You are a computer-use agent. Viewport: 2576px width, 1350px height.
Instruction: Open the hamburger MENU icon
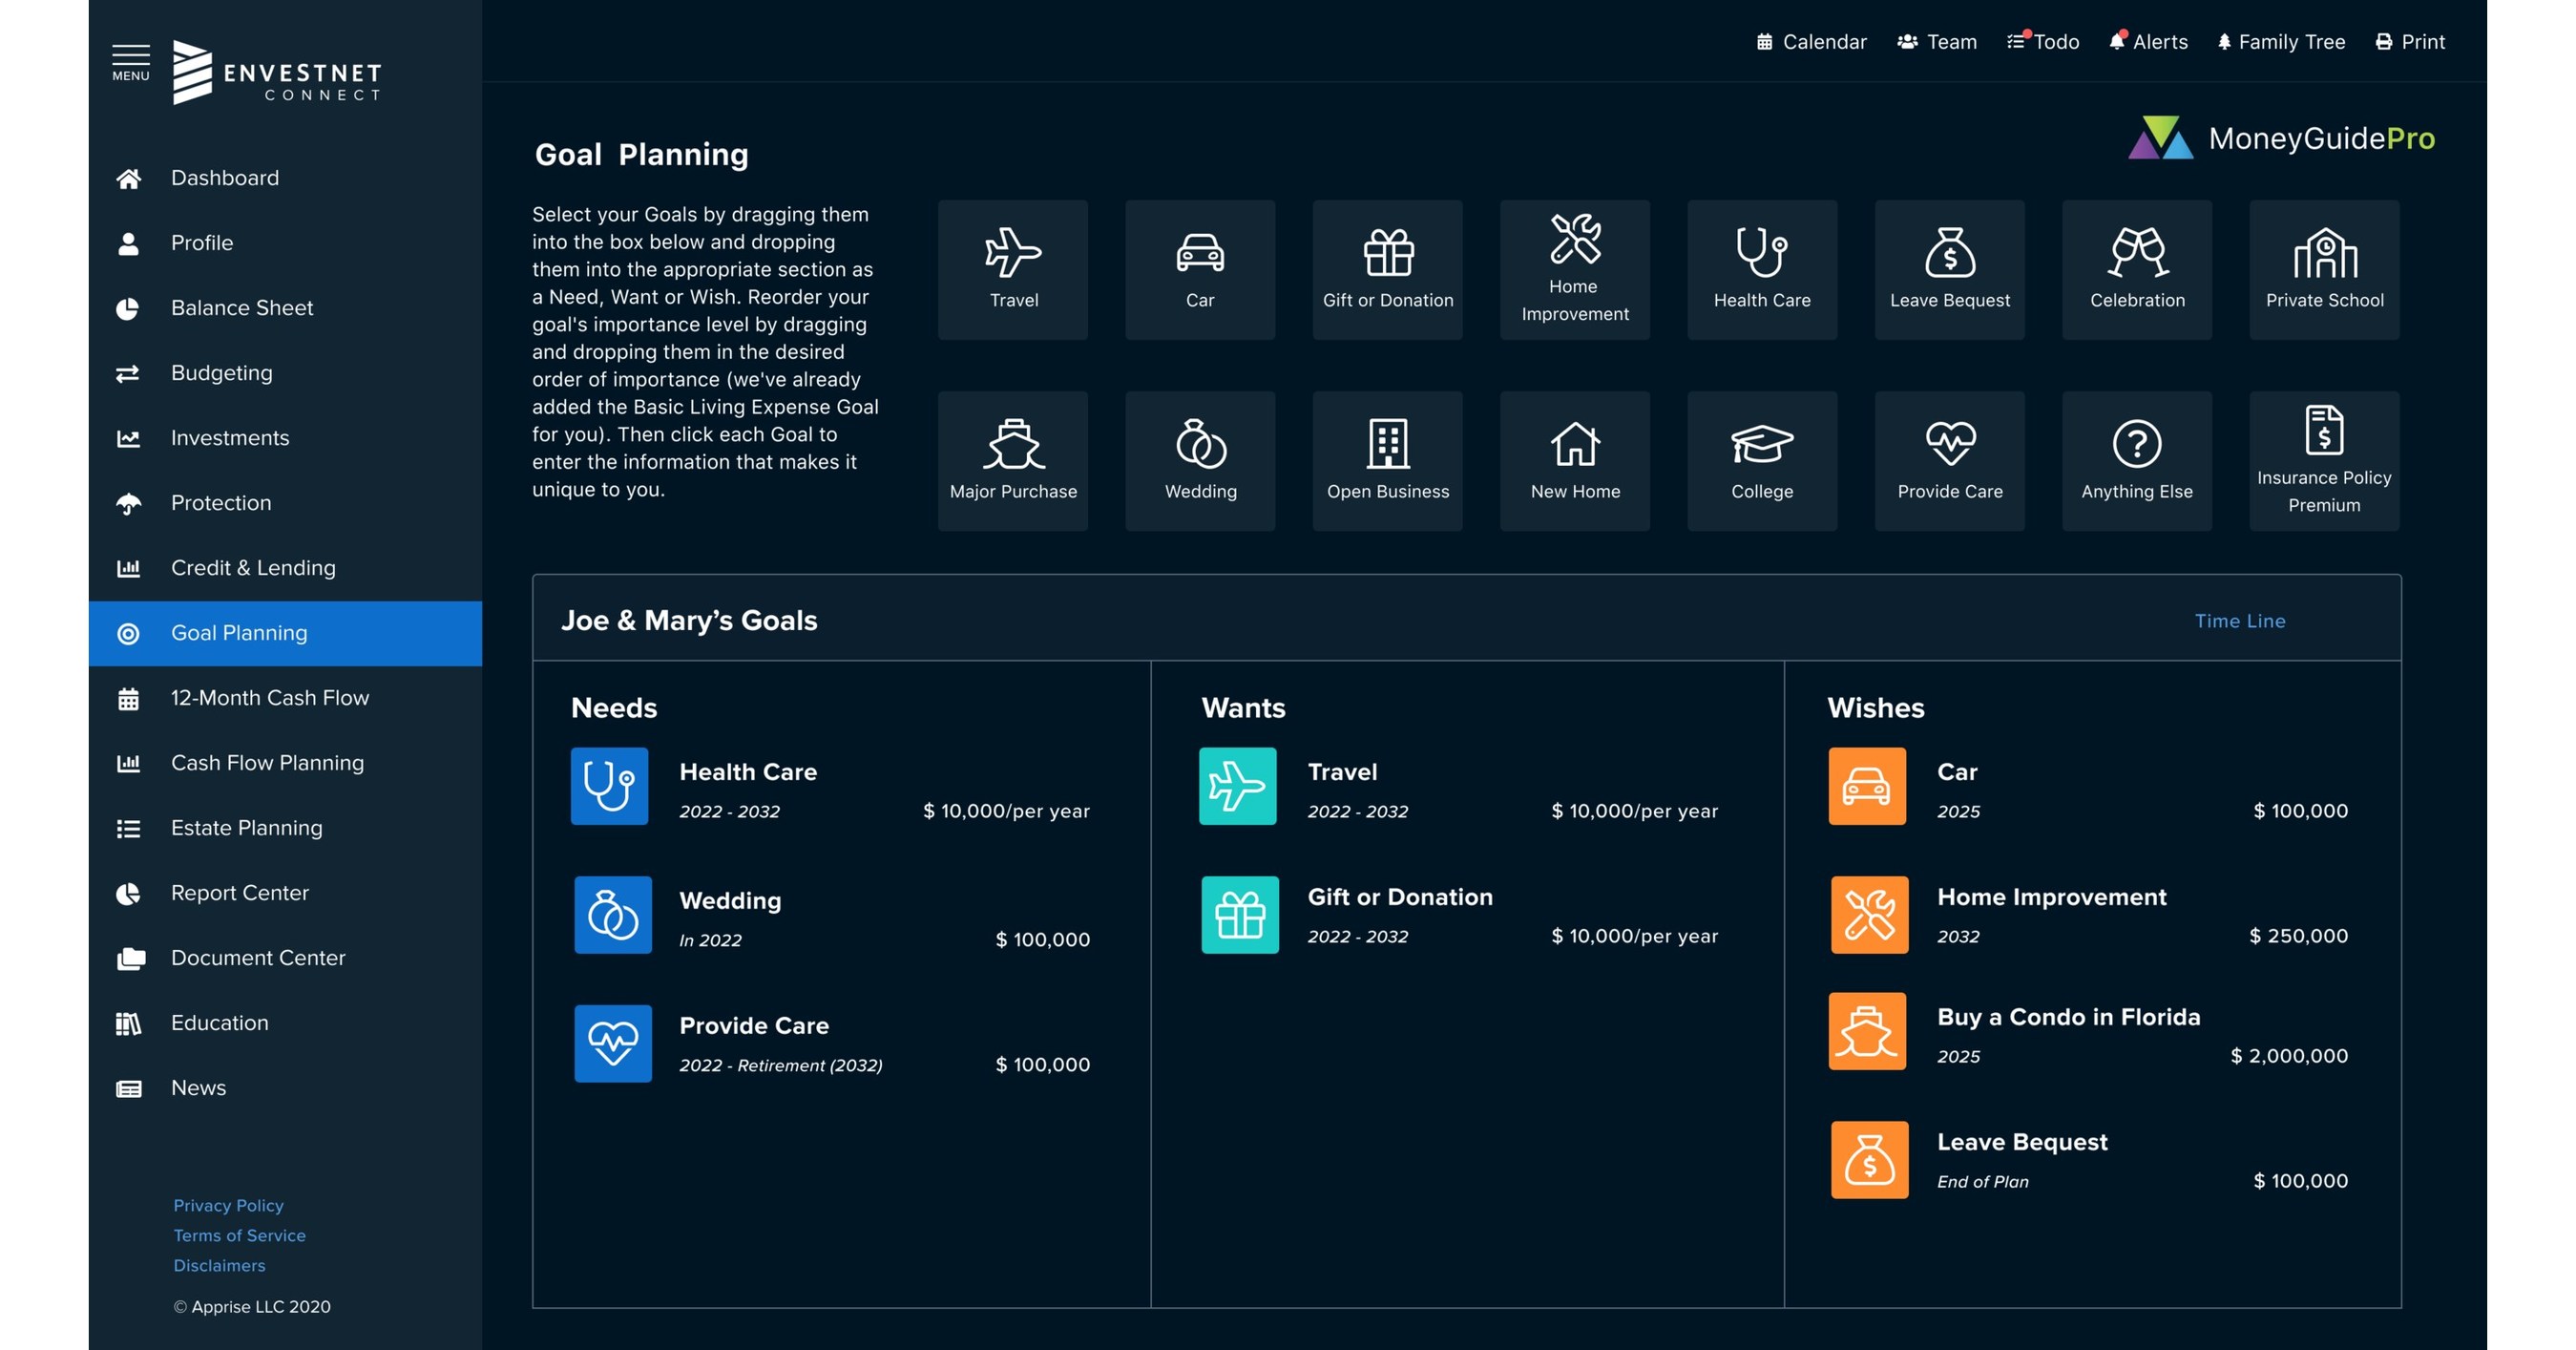click(130, 61)
